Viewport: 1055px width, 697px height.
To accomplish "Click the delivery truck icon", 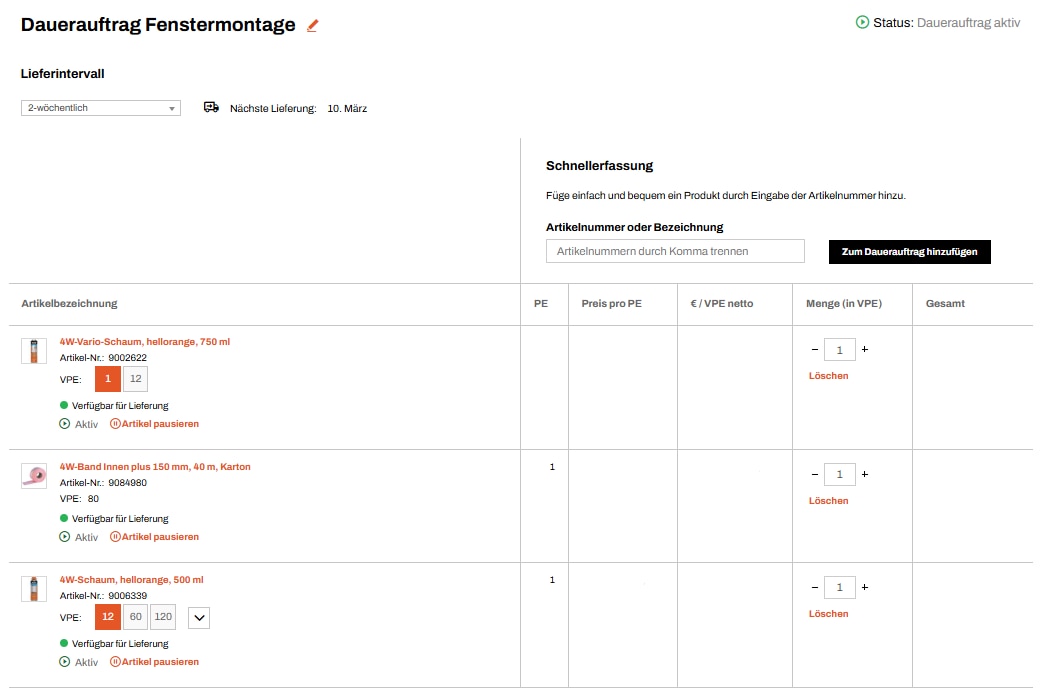I will [x=211, y=107].
